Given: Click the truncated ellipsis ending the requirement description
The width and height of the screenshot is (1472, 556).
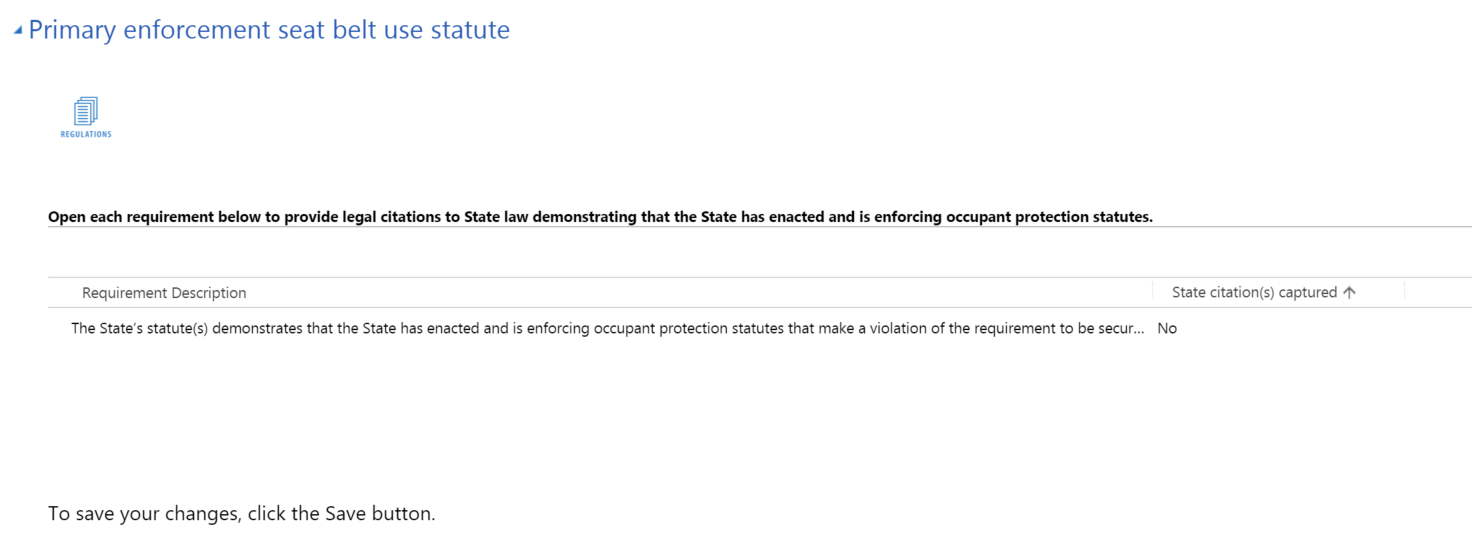Looking at the screenshot, I should coord(1137,328).
